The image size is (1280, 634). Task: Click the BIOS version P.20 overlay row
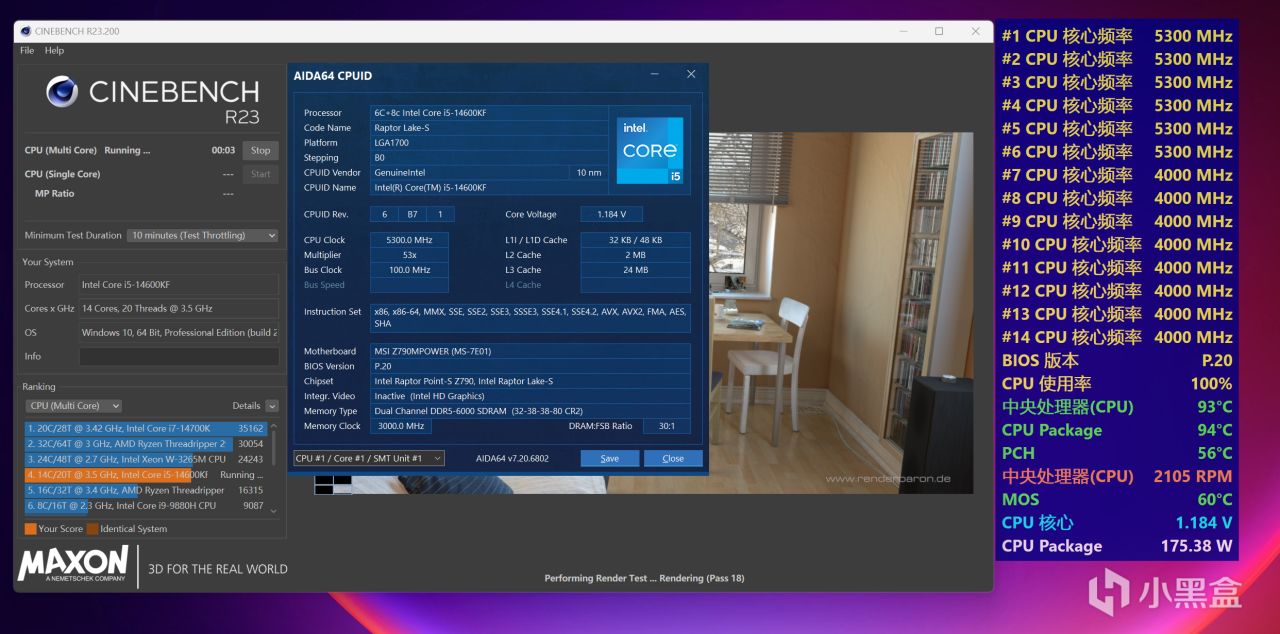pyautogui.click(x=1117, y=361)
